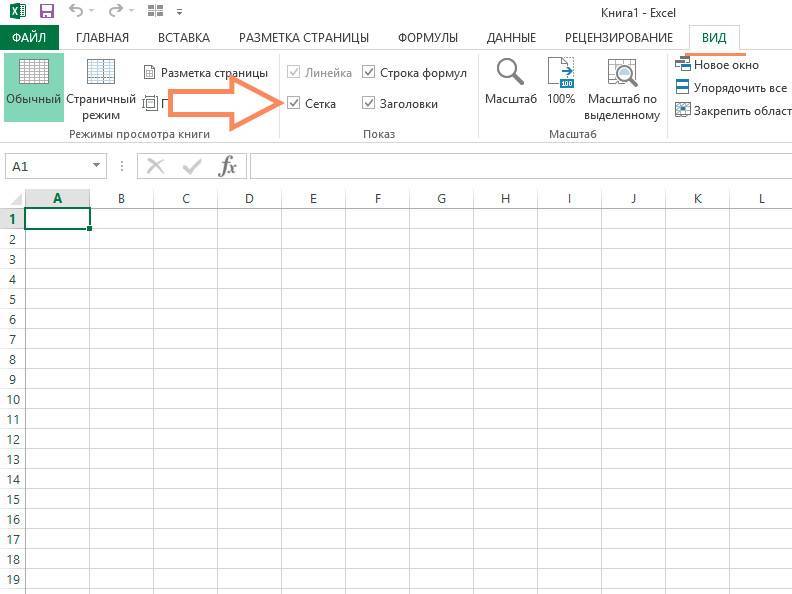Uncheck the Сетка gridlines checkbox
Viewport: 792px width, 594px height.
tap(293, 103)
